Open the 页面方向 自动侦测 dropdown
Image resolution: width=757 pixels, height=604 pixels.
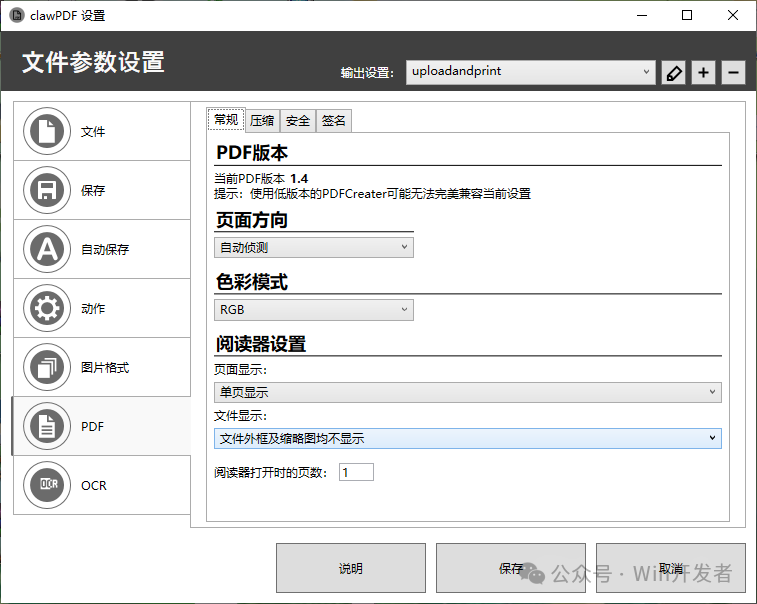click(313, 247)
